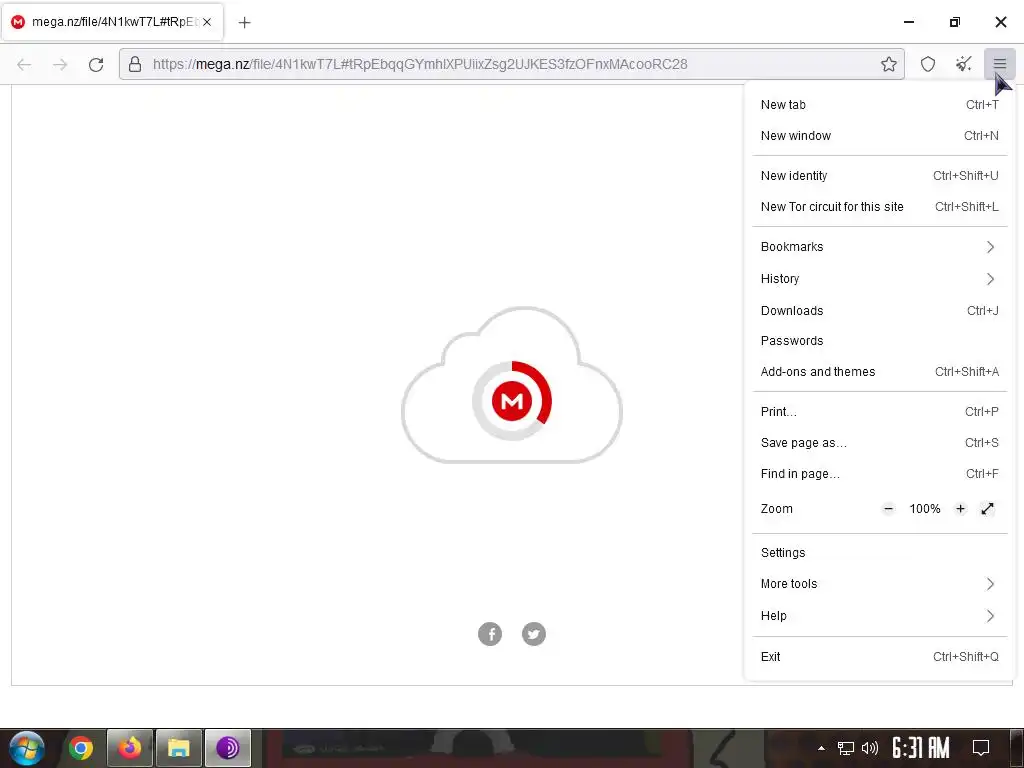Launch Chrome from the taskbar
This screenshot has height=768, width=1024.
(81, 748)
